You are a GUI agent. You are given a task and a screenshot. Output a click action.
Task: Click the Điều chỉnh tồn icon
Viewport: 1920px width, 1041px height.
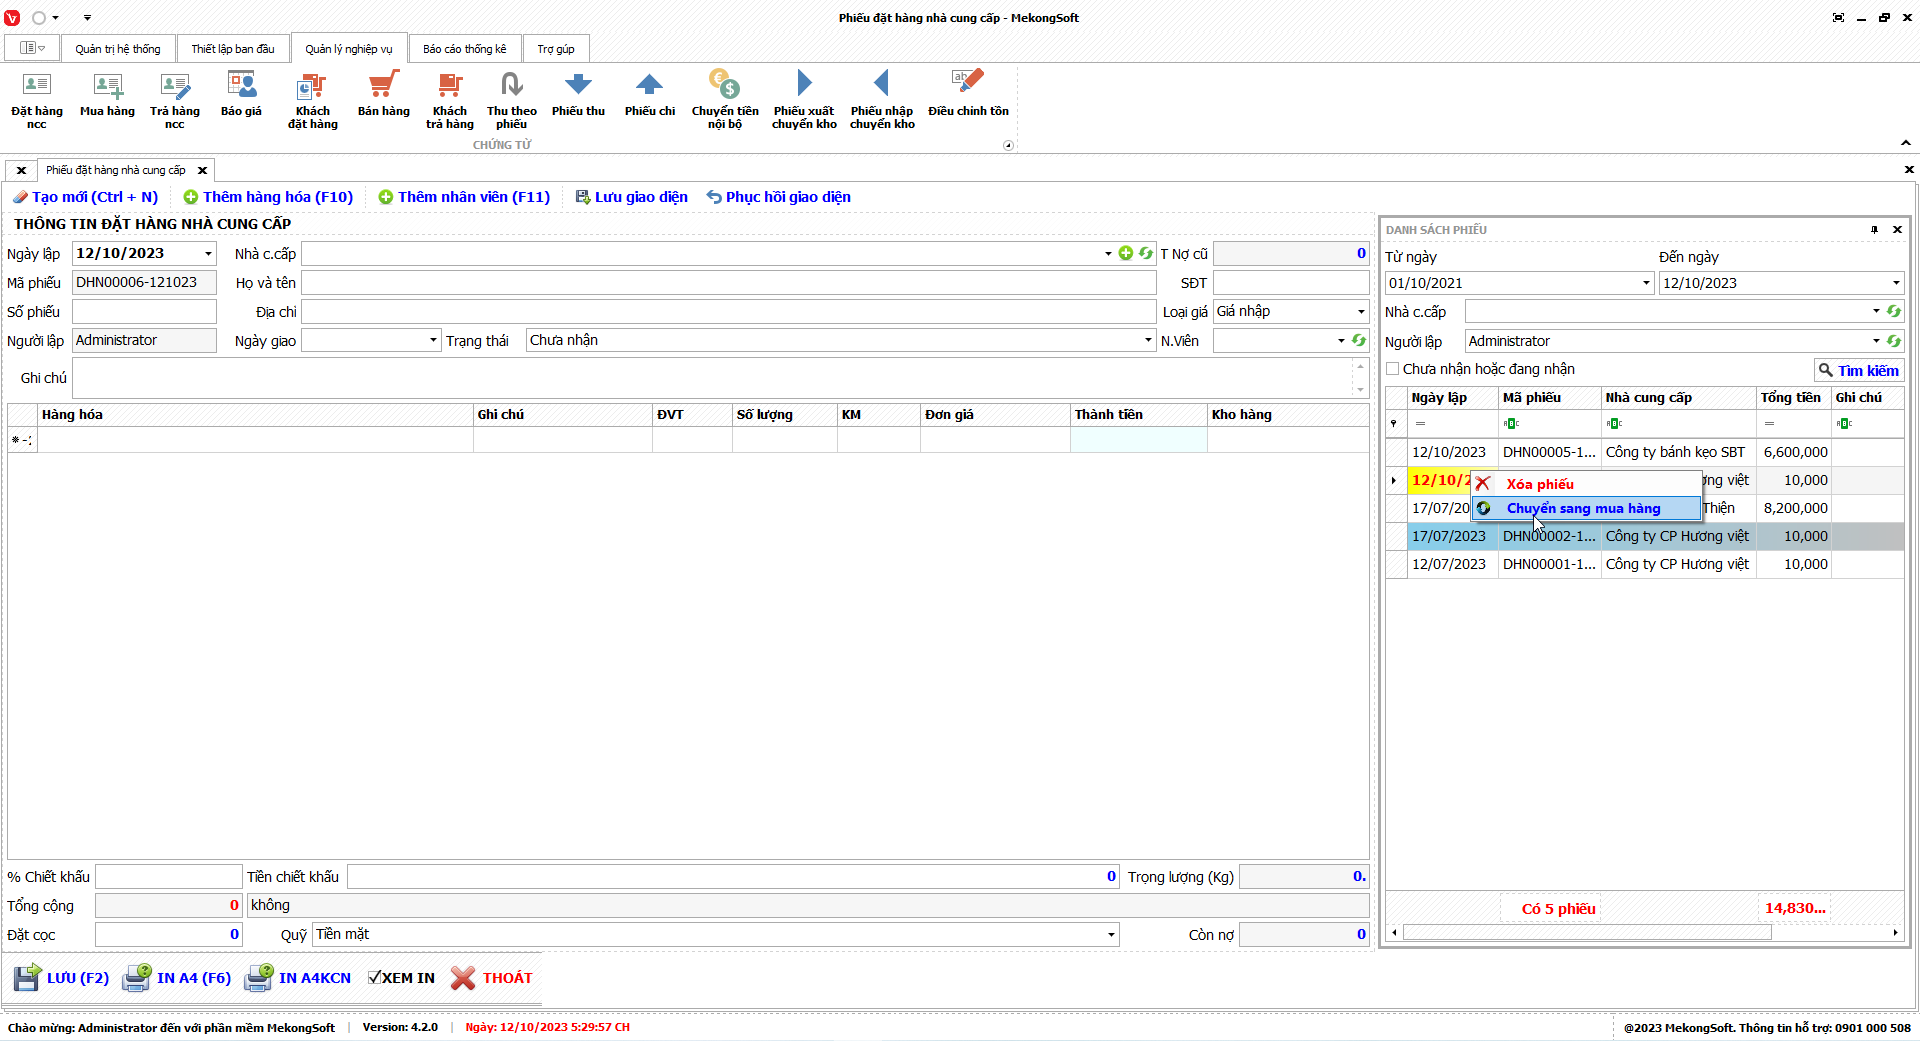click(967, 96)
